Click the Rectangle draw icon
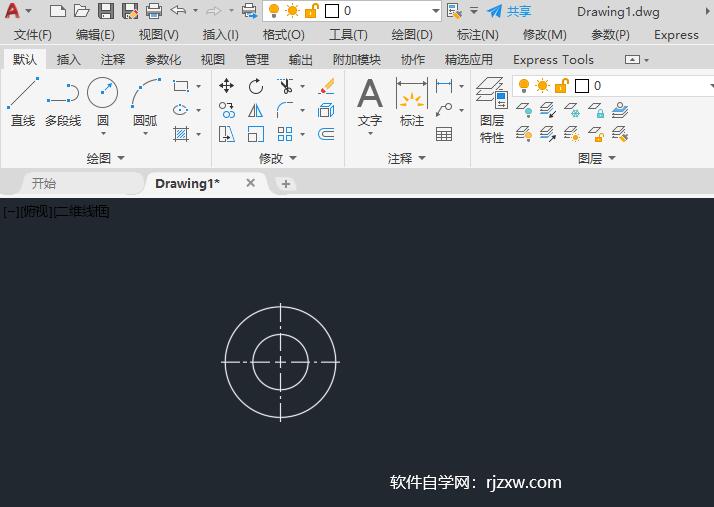This screenshot has height=507, width=714. point(181,86)
